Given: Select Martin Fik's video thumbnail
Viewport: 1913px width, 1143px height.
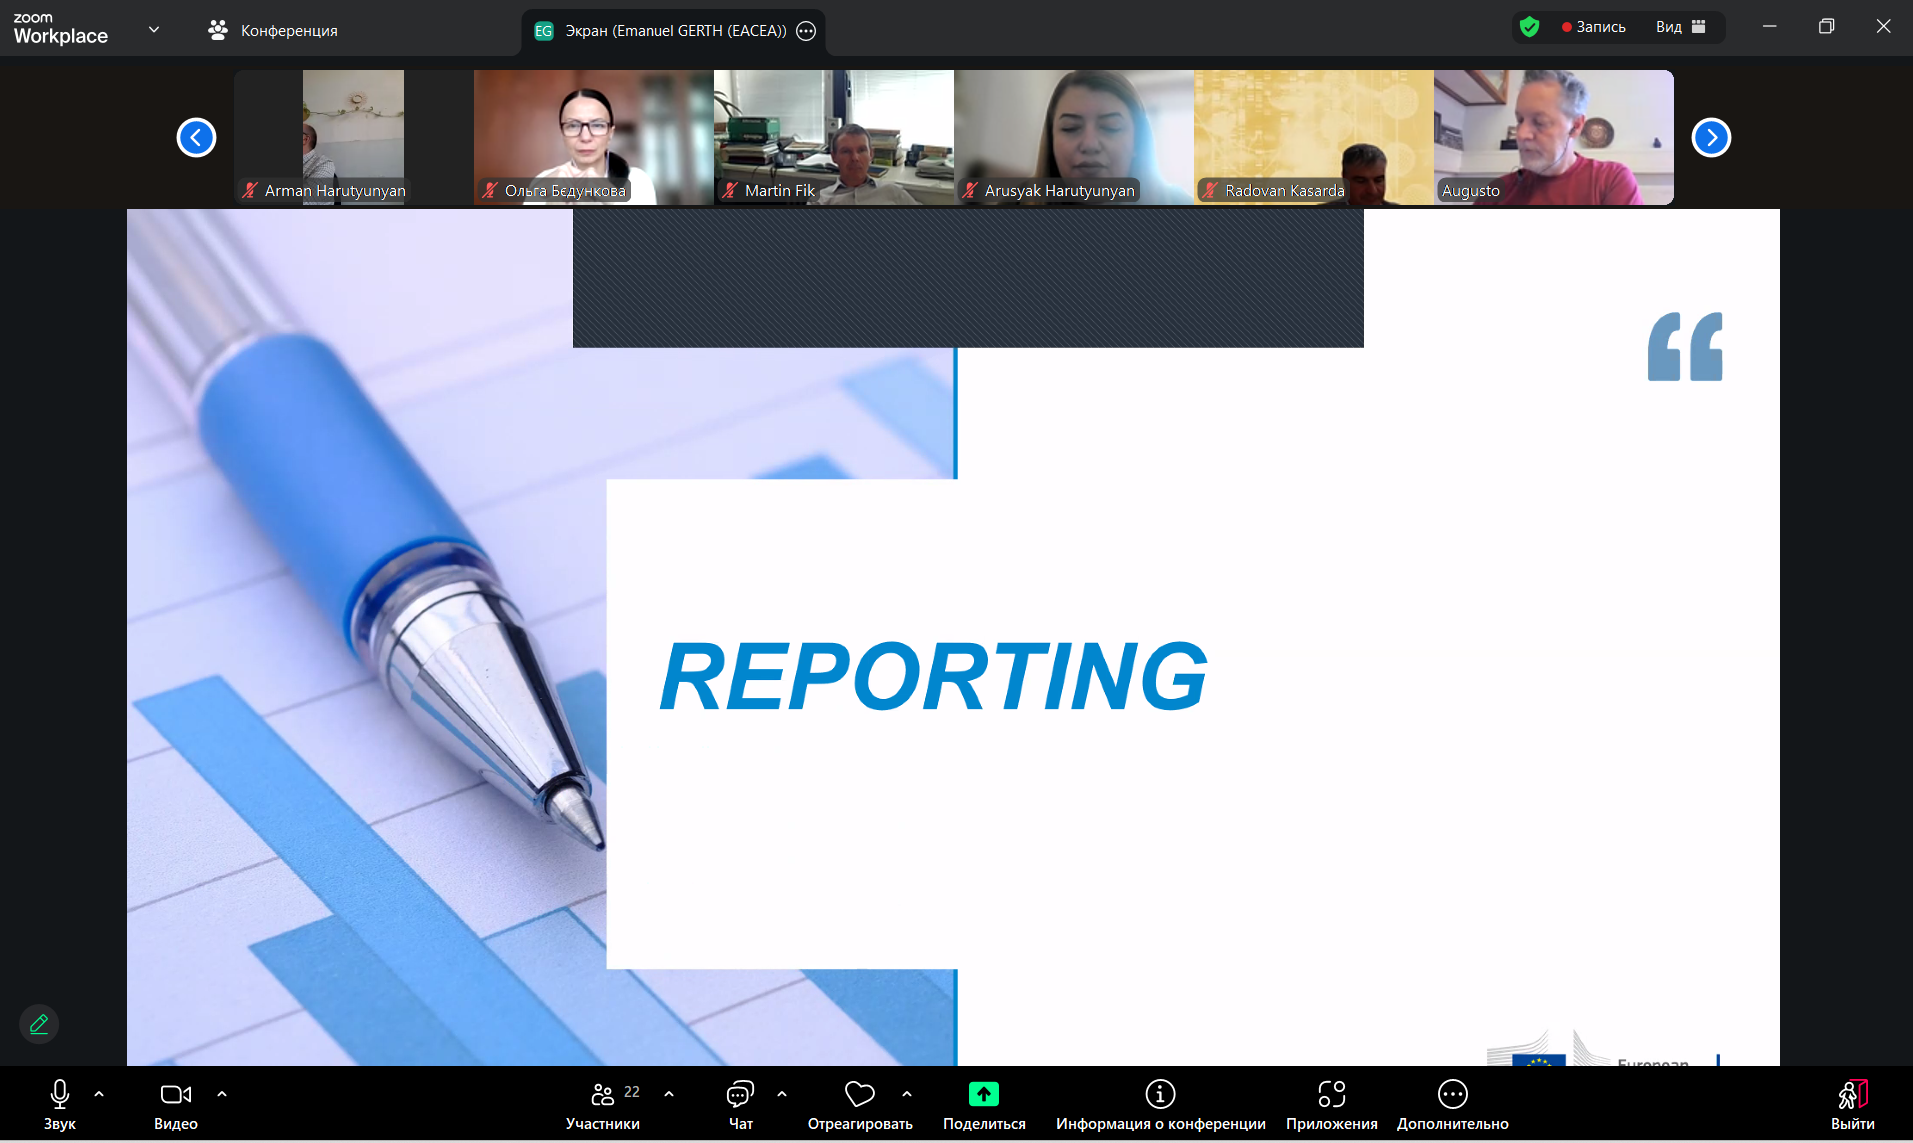Looking at the screenshot, I should [x=833, y=137].
